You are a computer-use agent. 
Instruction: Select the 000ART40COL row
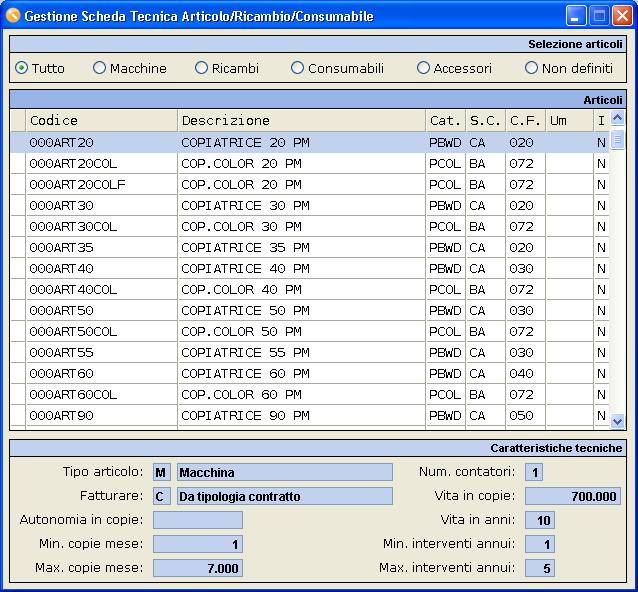coord(310,290)
